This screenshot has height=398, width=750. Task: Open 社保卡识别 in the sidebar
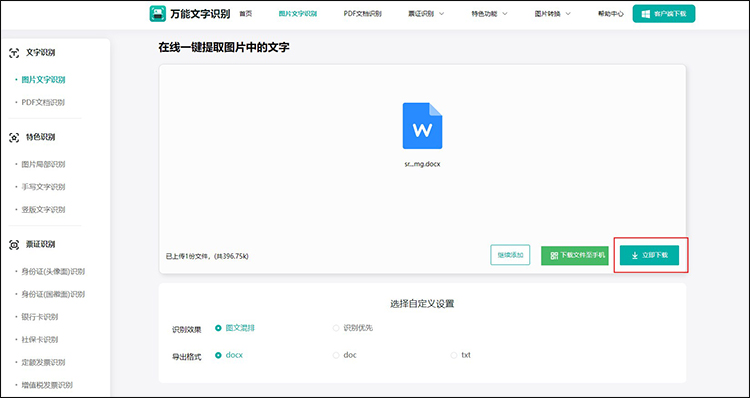click(40, 340)
